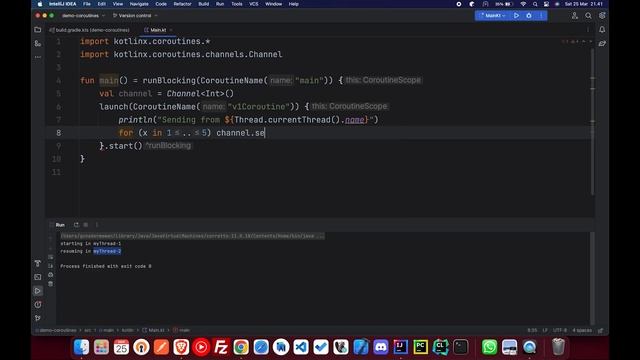Viewport: 640px width, 360px height.
Task: Open the Build menu
Action: 204,4
